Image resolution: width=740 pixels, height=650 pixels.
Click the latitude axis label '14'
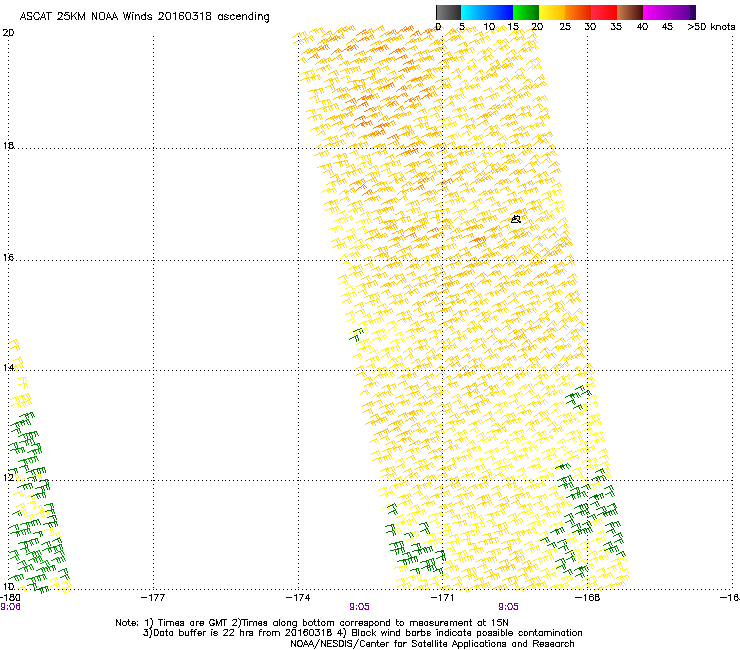click(8, 367)
